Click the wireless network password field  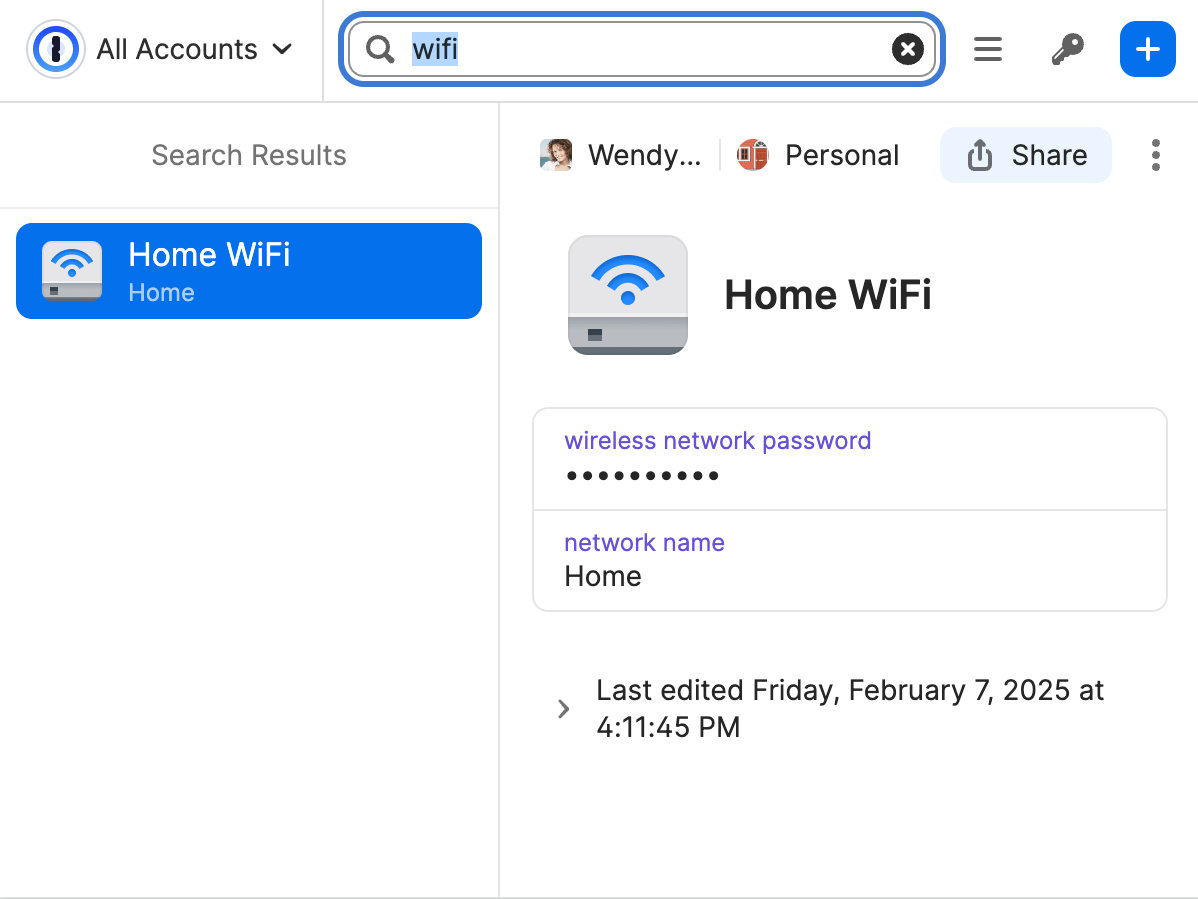coord(850,459)
